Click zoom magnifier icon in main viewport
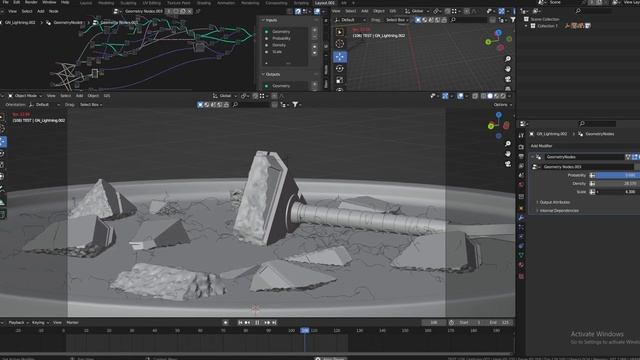This screenshot has width=640, height=360. coord(508,144)
